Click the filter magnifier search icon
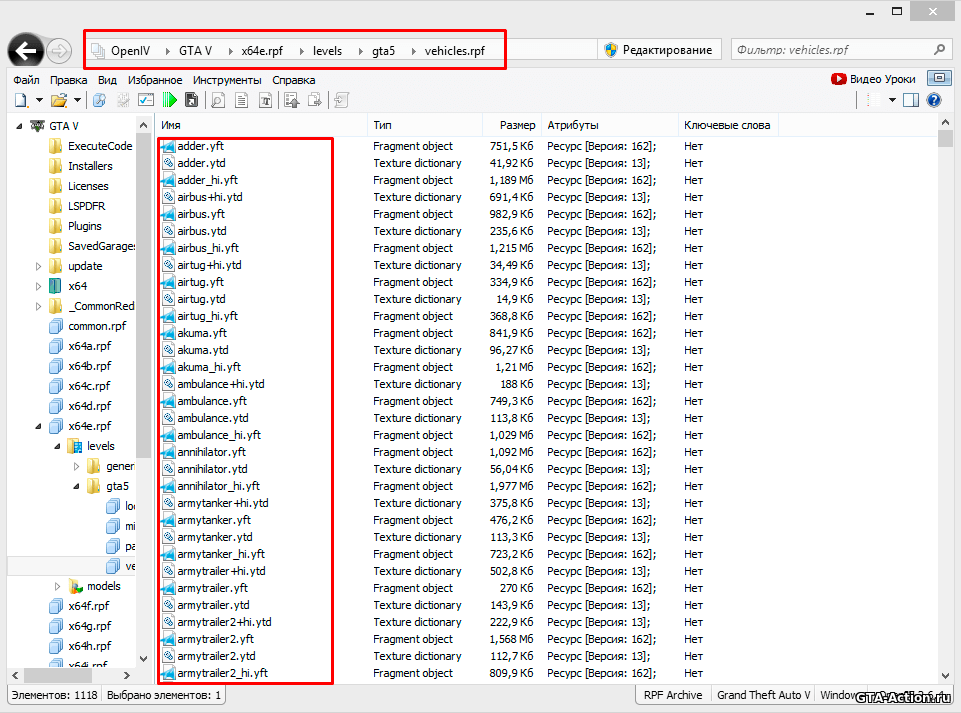The height and width of the screenshot is (713, 961). pyautogui.click(x=940, y=50)
